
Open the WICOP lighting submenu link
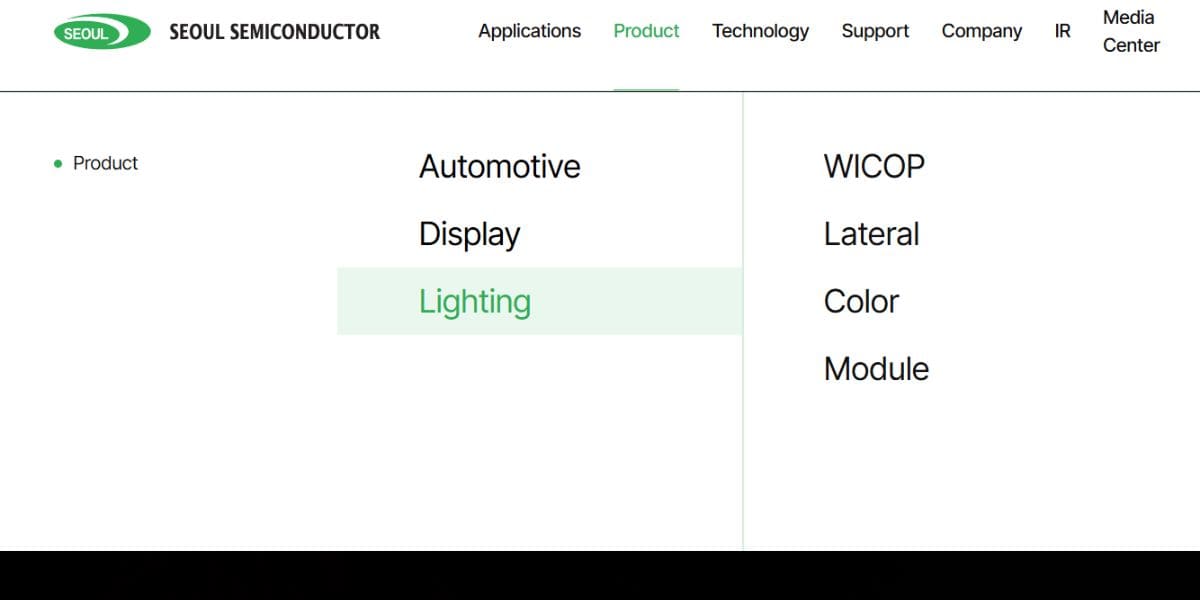(874, 166)
